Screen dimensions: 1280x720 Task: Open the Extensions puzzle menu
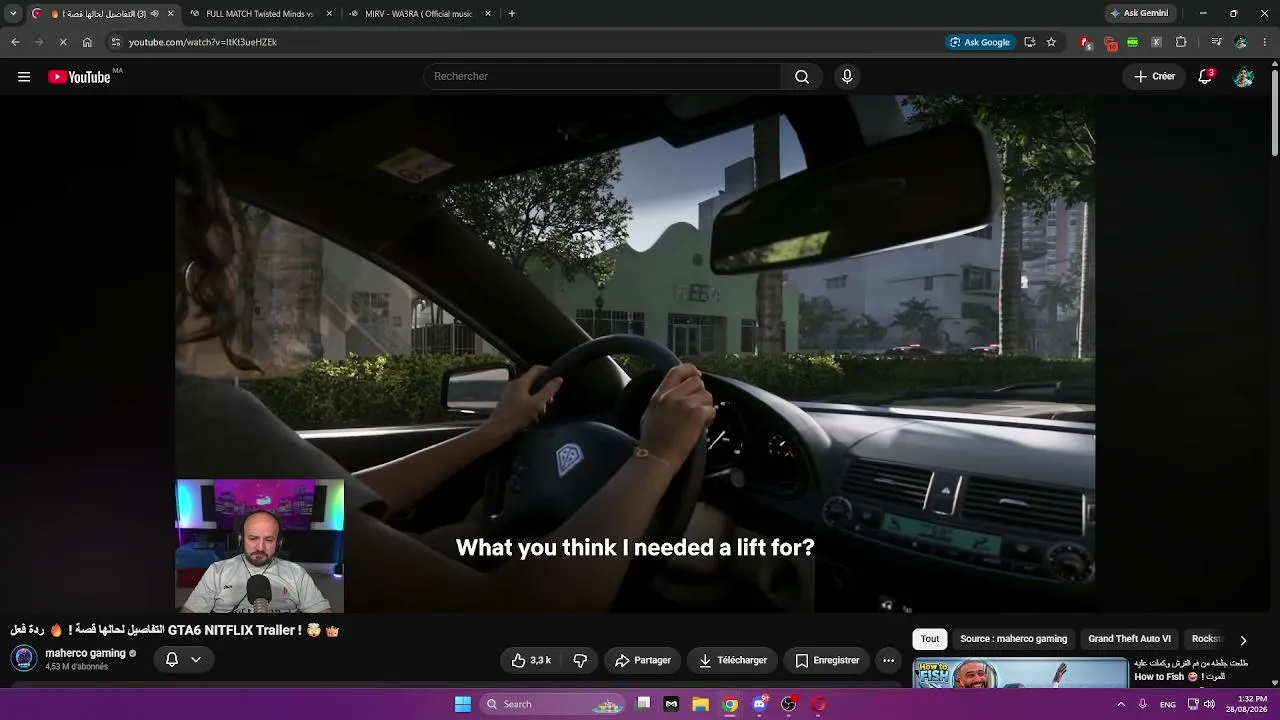pos(1181,42)
